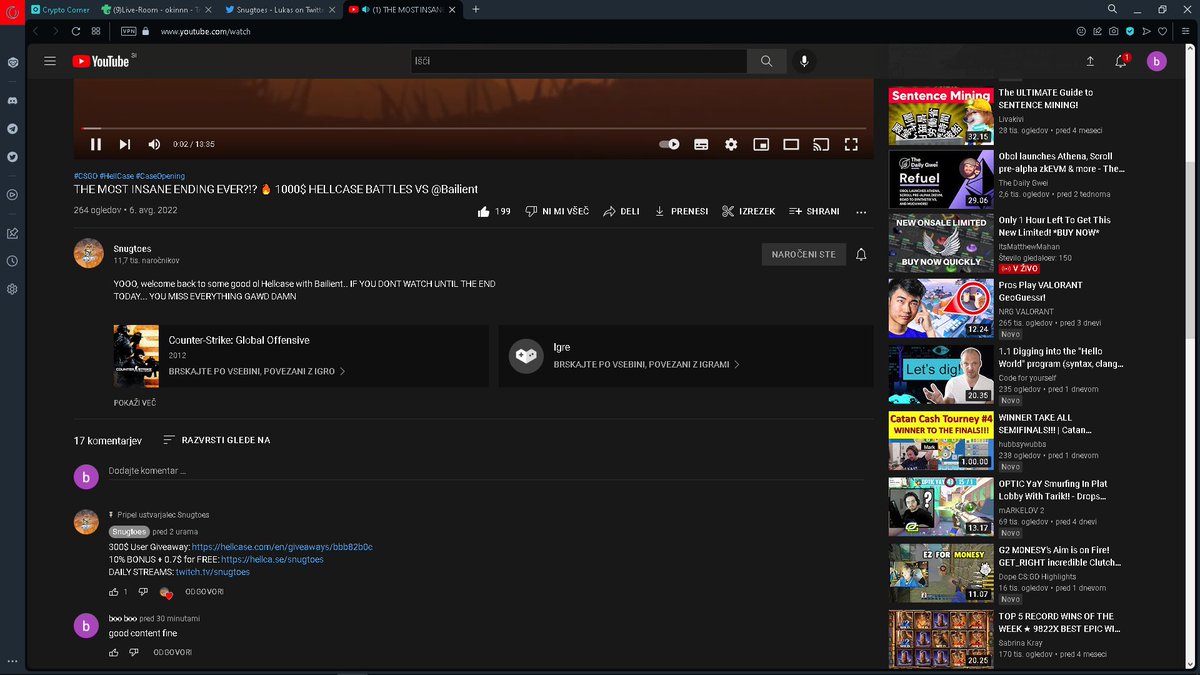Image resolution: width=1200 pixels, height=675 pixels.
Task: Open Telegram in Opera sidebar
Action: [x=13, y=129]
